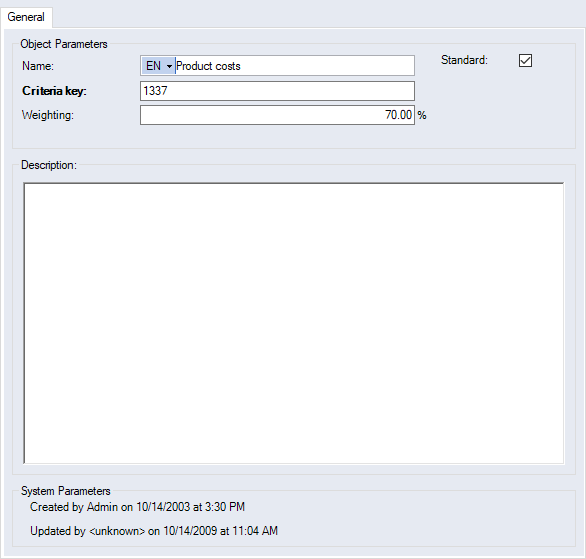Screen dimensions: 586x559
Task: Click the System Parameters group title
Action: [65, 491]
